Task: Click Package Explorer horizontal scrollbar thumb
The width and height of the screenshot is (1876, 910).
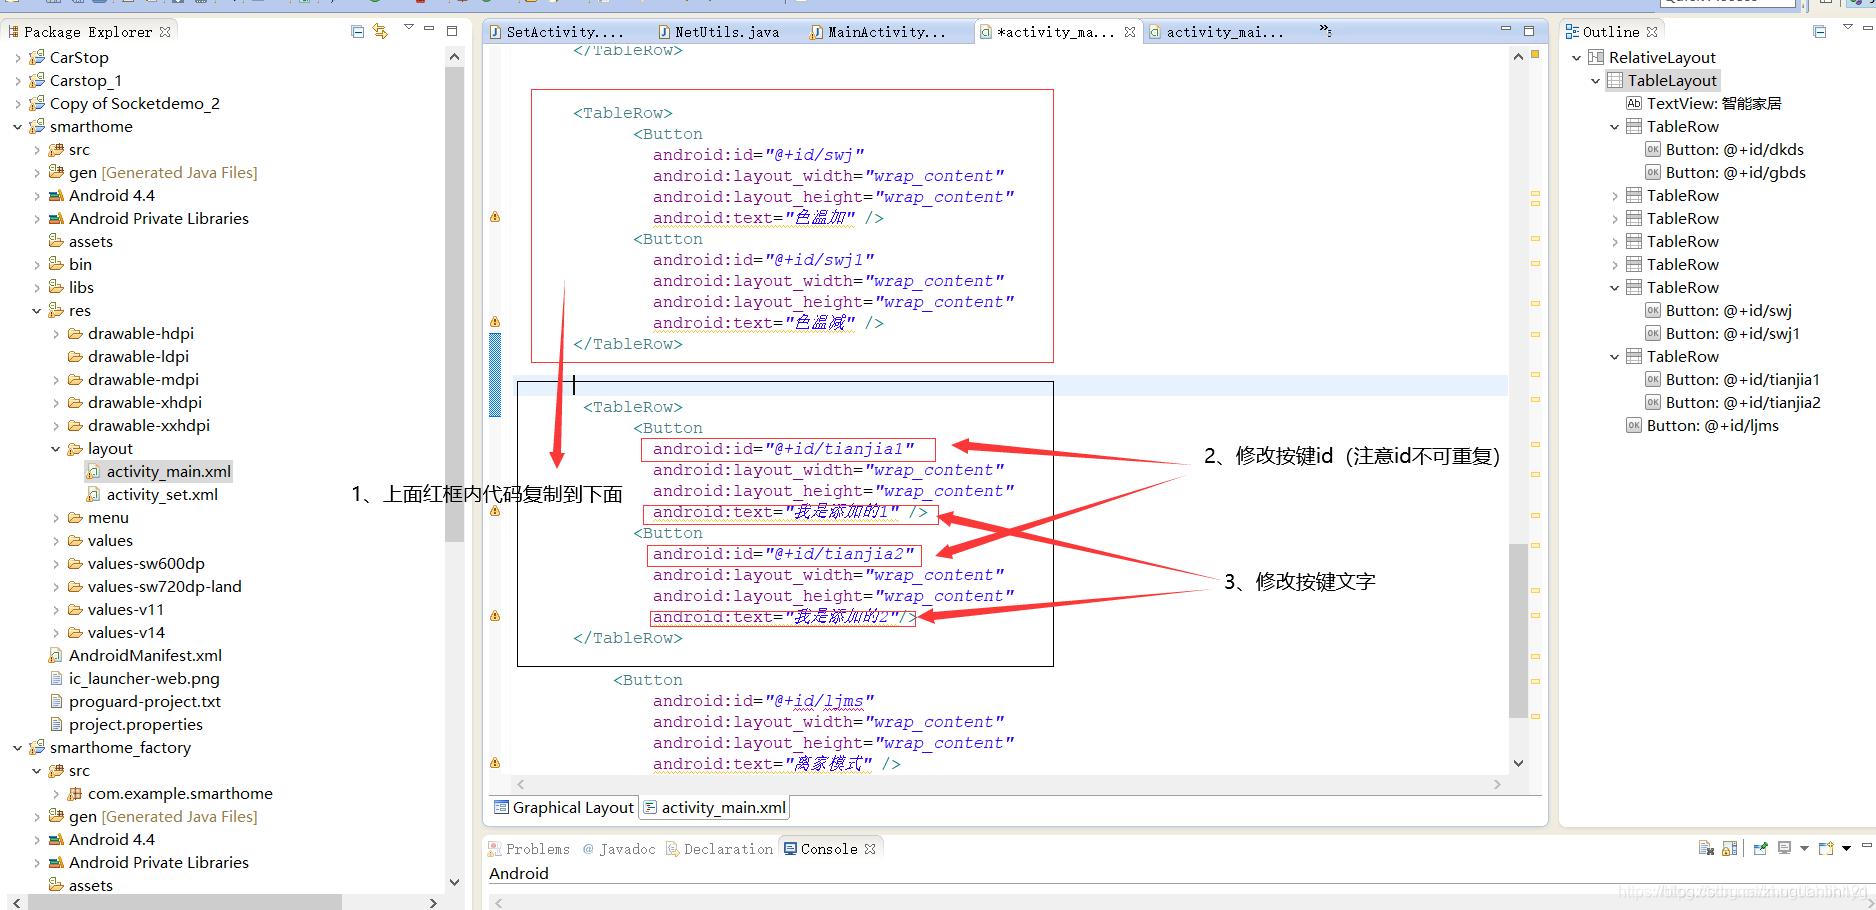Action: tap(185, 902)
